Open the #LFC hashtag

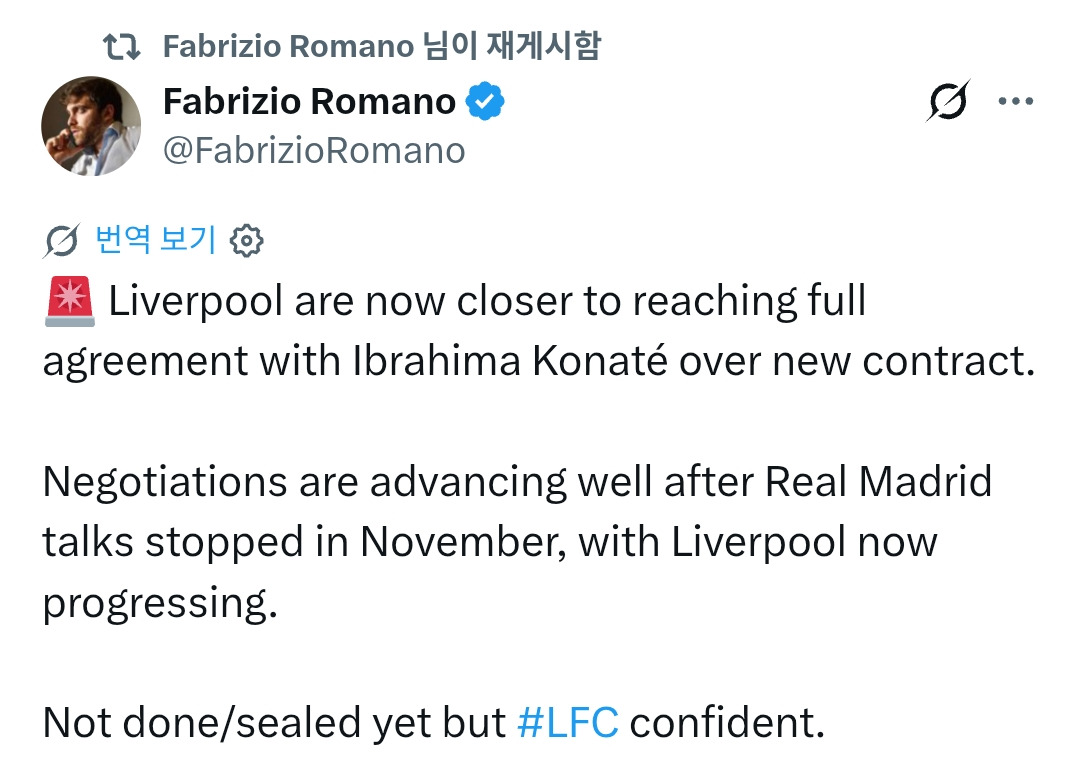click(568, 722)
